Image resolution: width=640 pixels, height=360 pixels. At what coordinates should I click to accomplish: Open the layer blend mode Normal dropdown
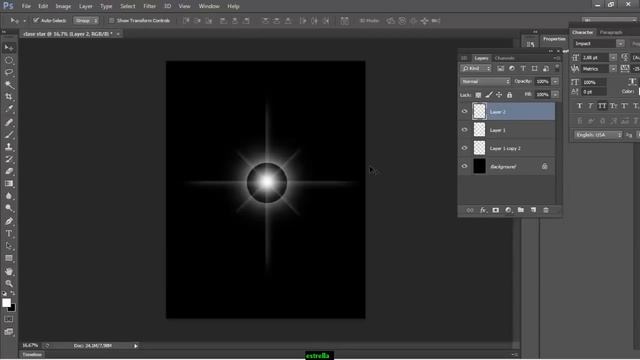485,82
